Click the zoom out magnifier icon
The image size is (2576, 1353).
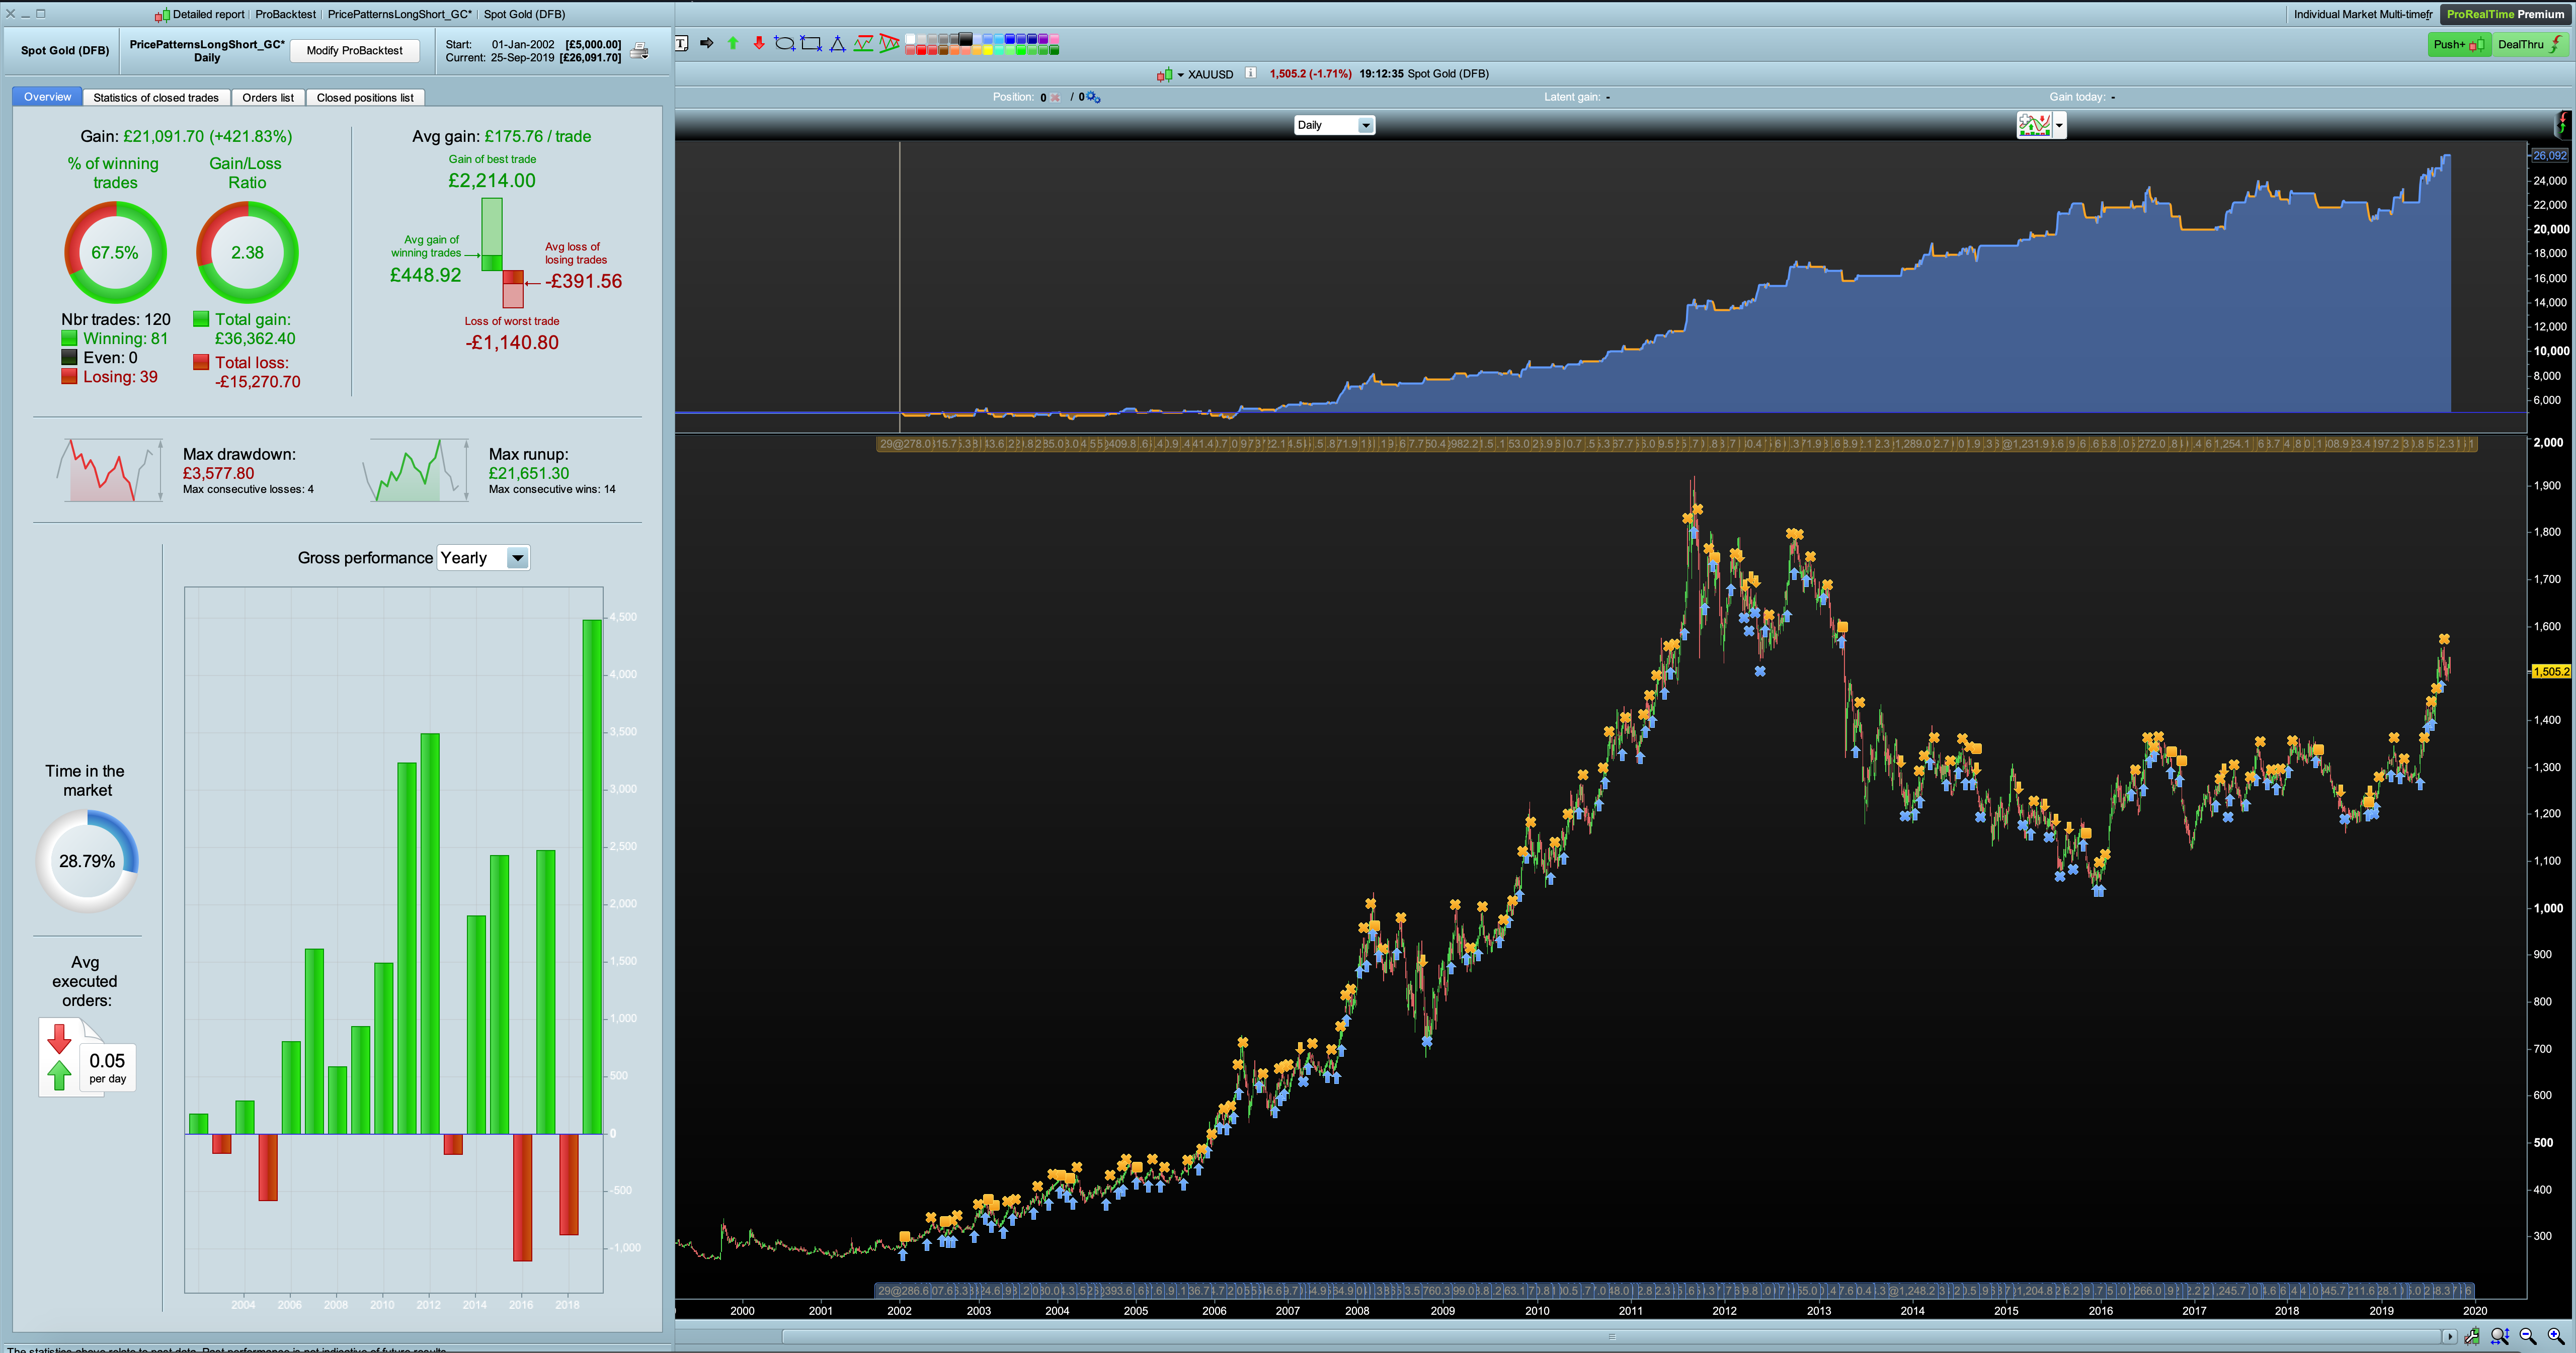(x=2527, y=1335)
